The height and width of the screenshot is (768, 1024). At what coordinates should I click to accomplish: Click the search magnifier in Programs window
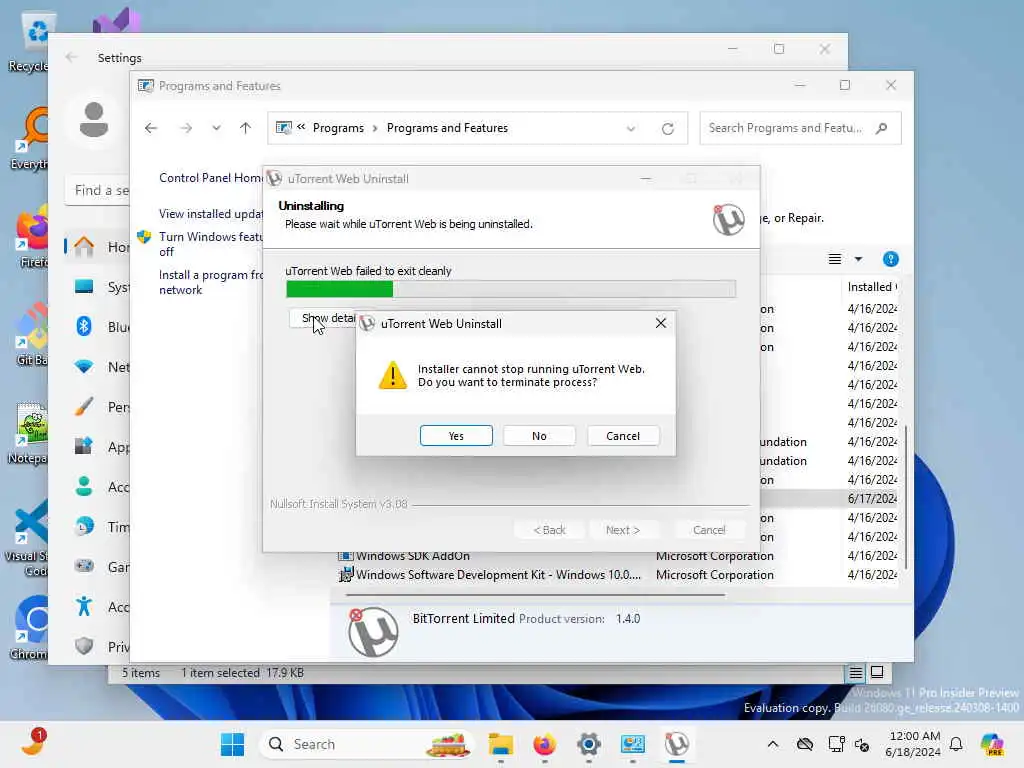click(882, 128)
